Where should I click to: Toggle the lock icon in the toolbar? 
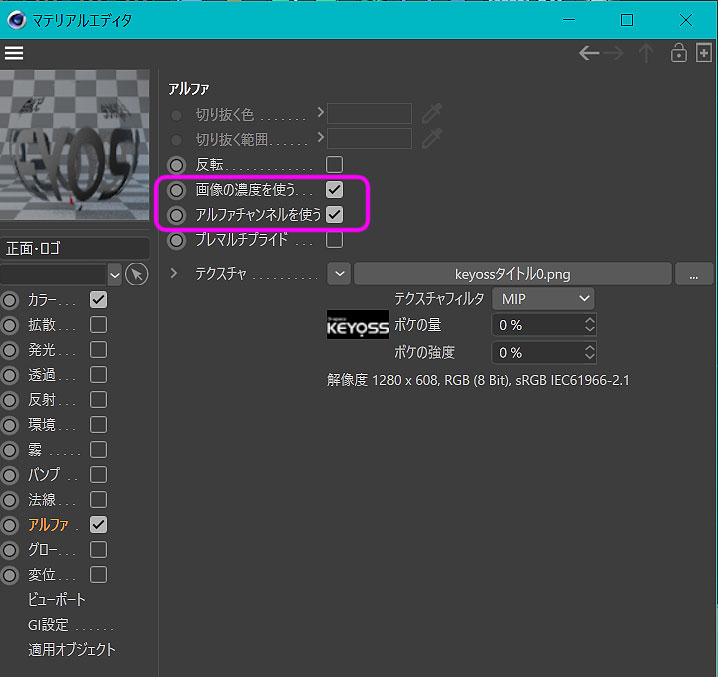(679, 53)
